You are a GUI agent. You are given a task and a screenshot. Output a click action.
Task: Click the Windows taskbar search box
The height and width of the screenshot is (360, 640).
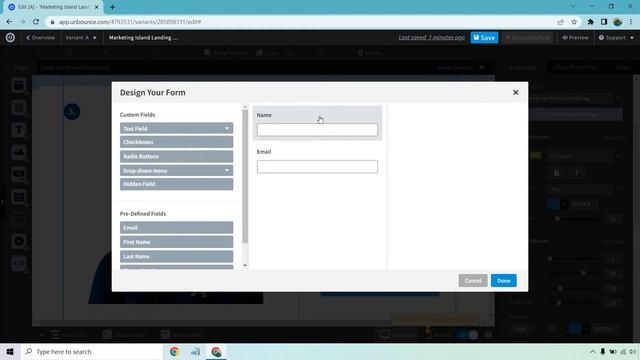click(91, 351)
